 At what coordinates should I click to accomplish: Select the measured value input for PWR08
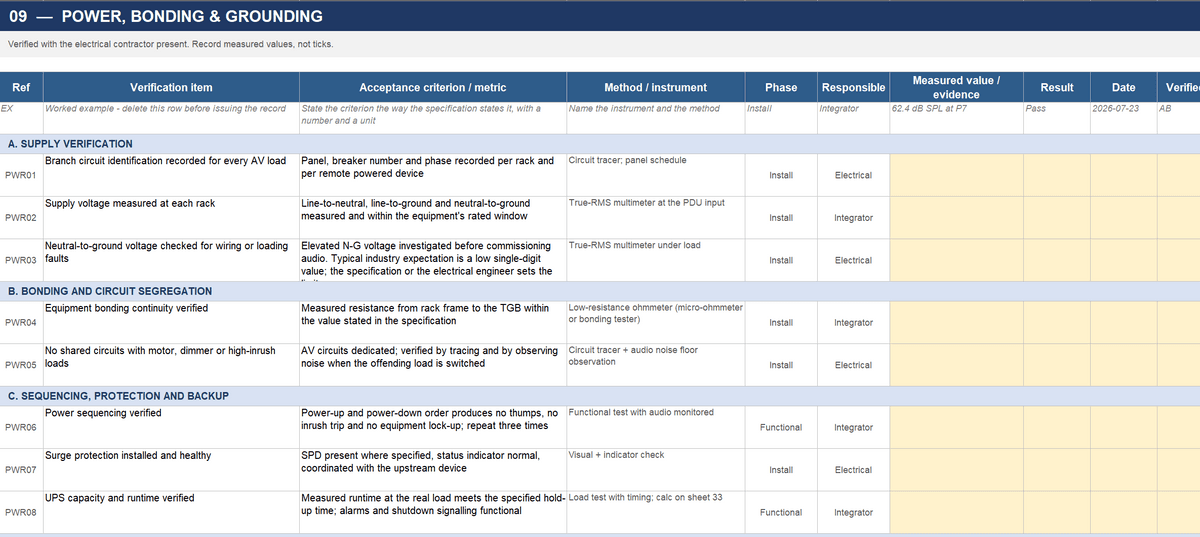956,512
